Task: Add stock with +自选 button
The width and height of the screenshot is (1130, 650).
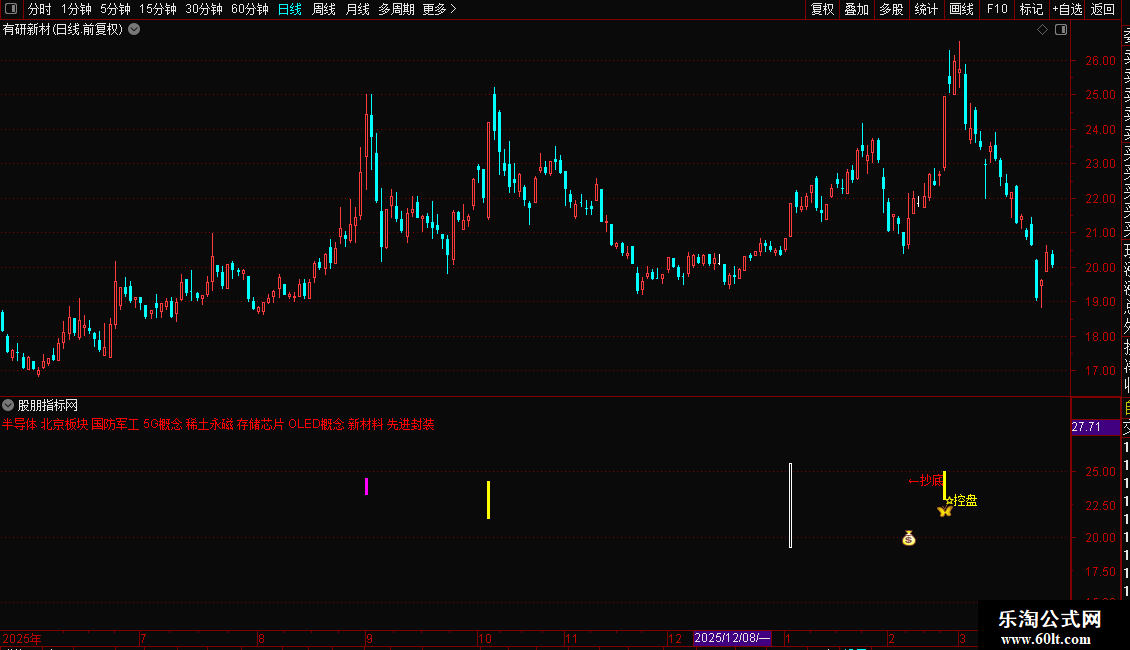Action: pos(1067,9)
